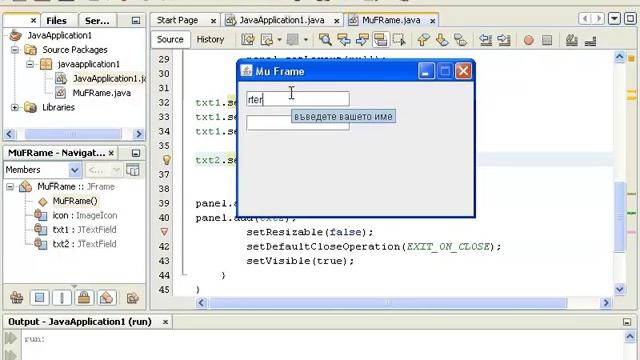Toggle Show Fields blue square filter

coord(40,298)
